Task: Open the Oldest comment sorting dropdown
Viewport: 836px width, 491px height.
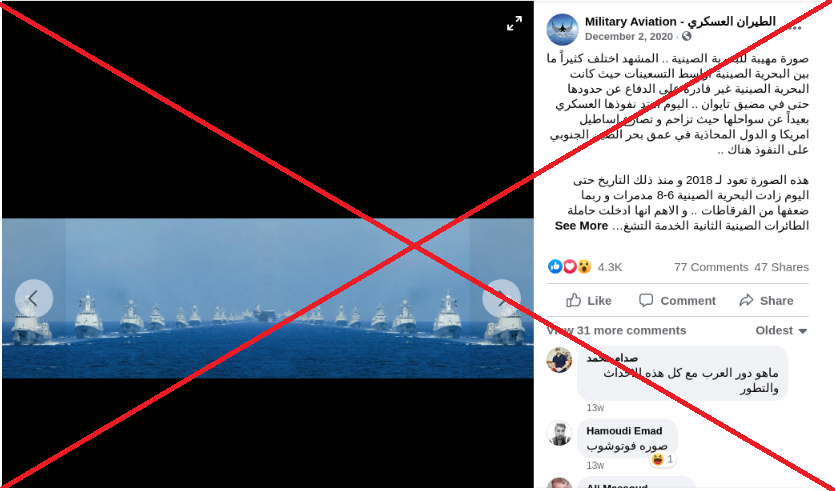Action: pyautogui.click(x=781, y=331)
